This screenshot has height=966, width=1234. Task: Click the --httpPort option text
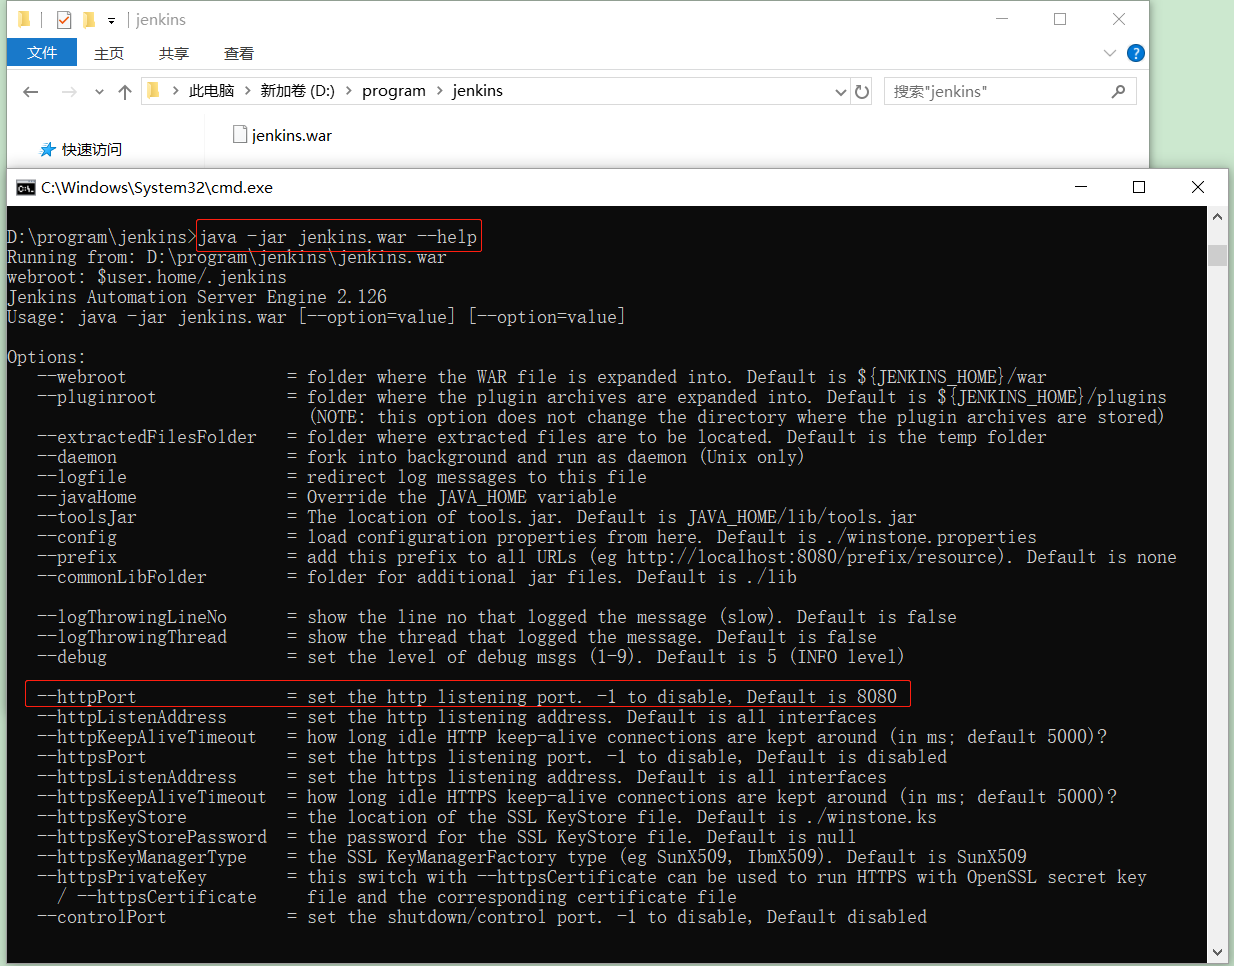tap(86, 697)
